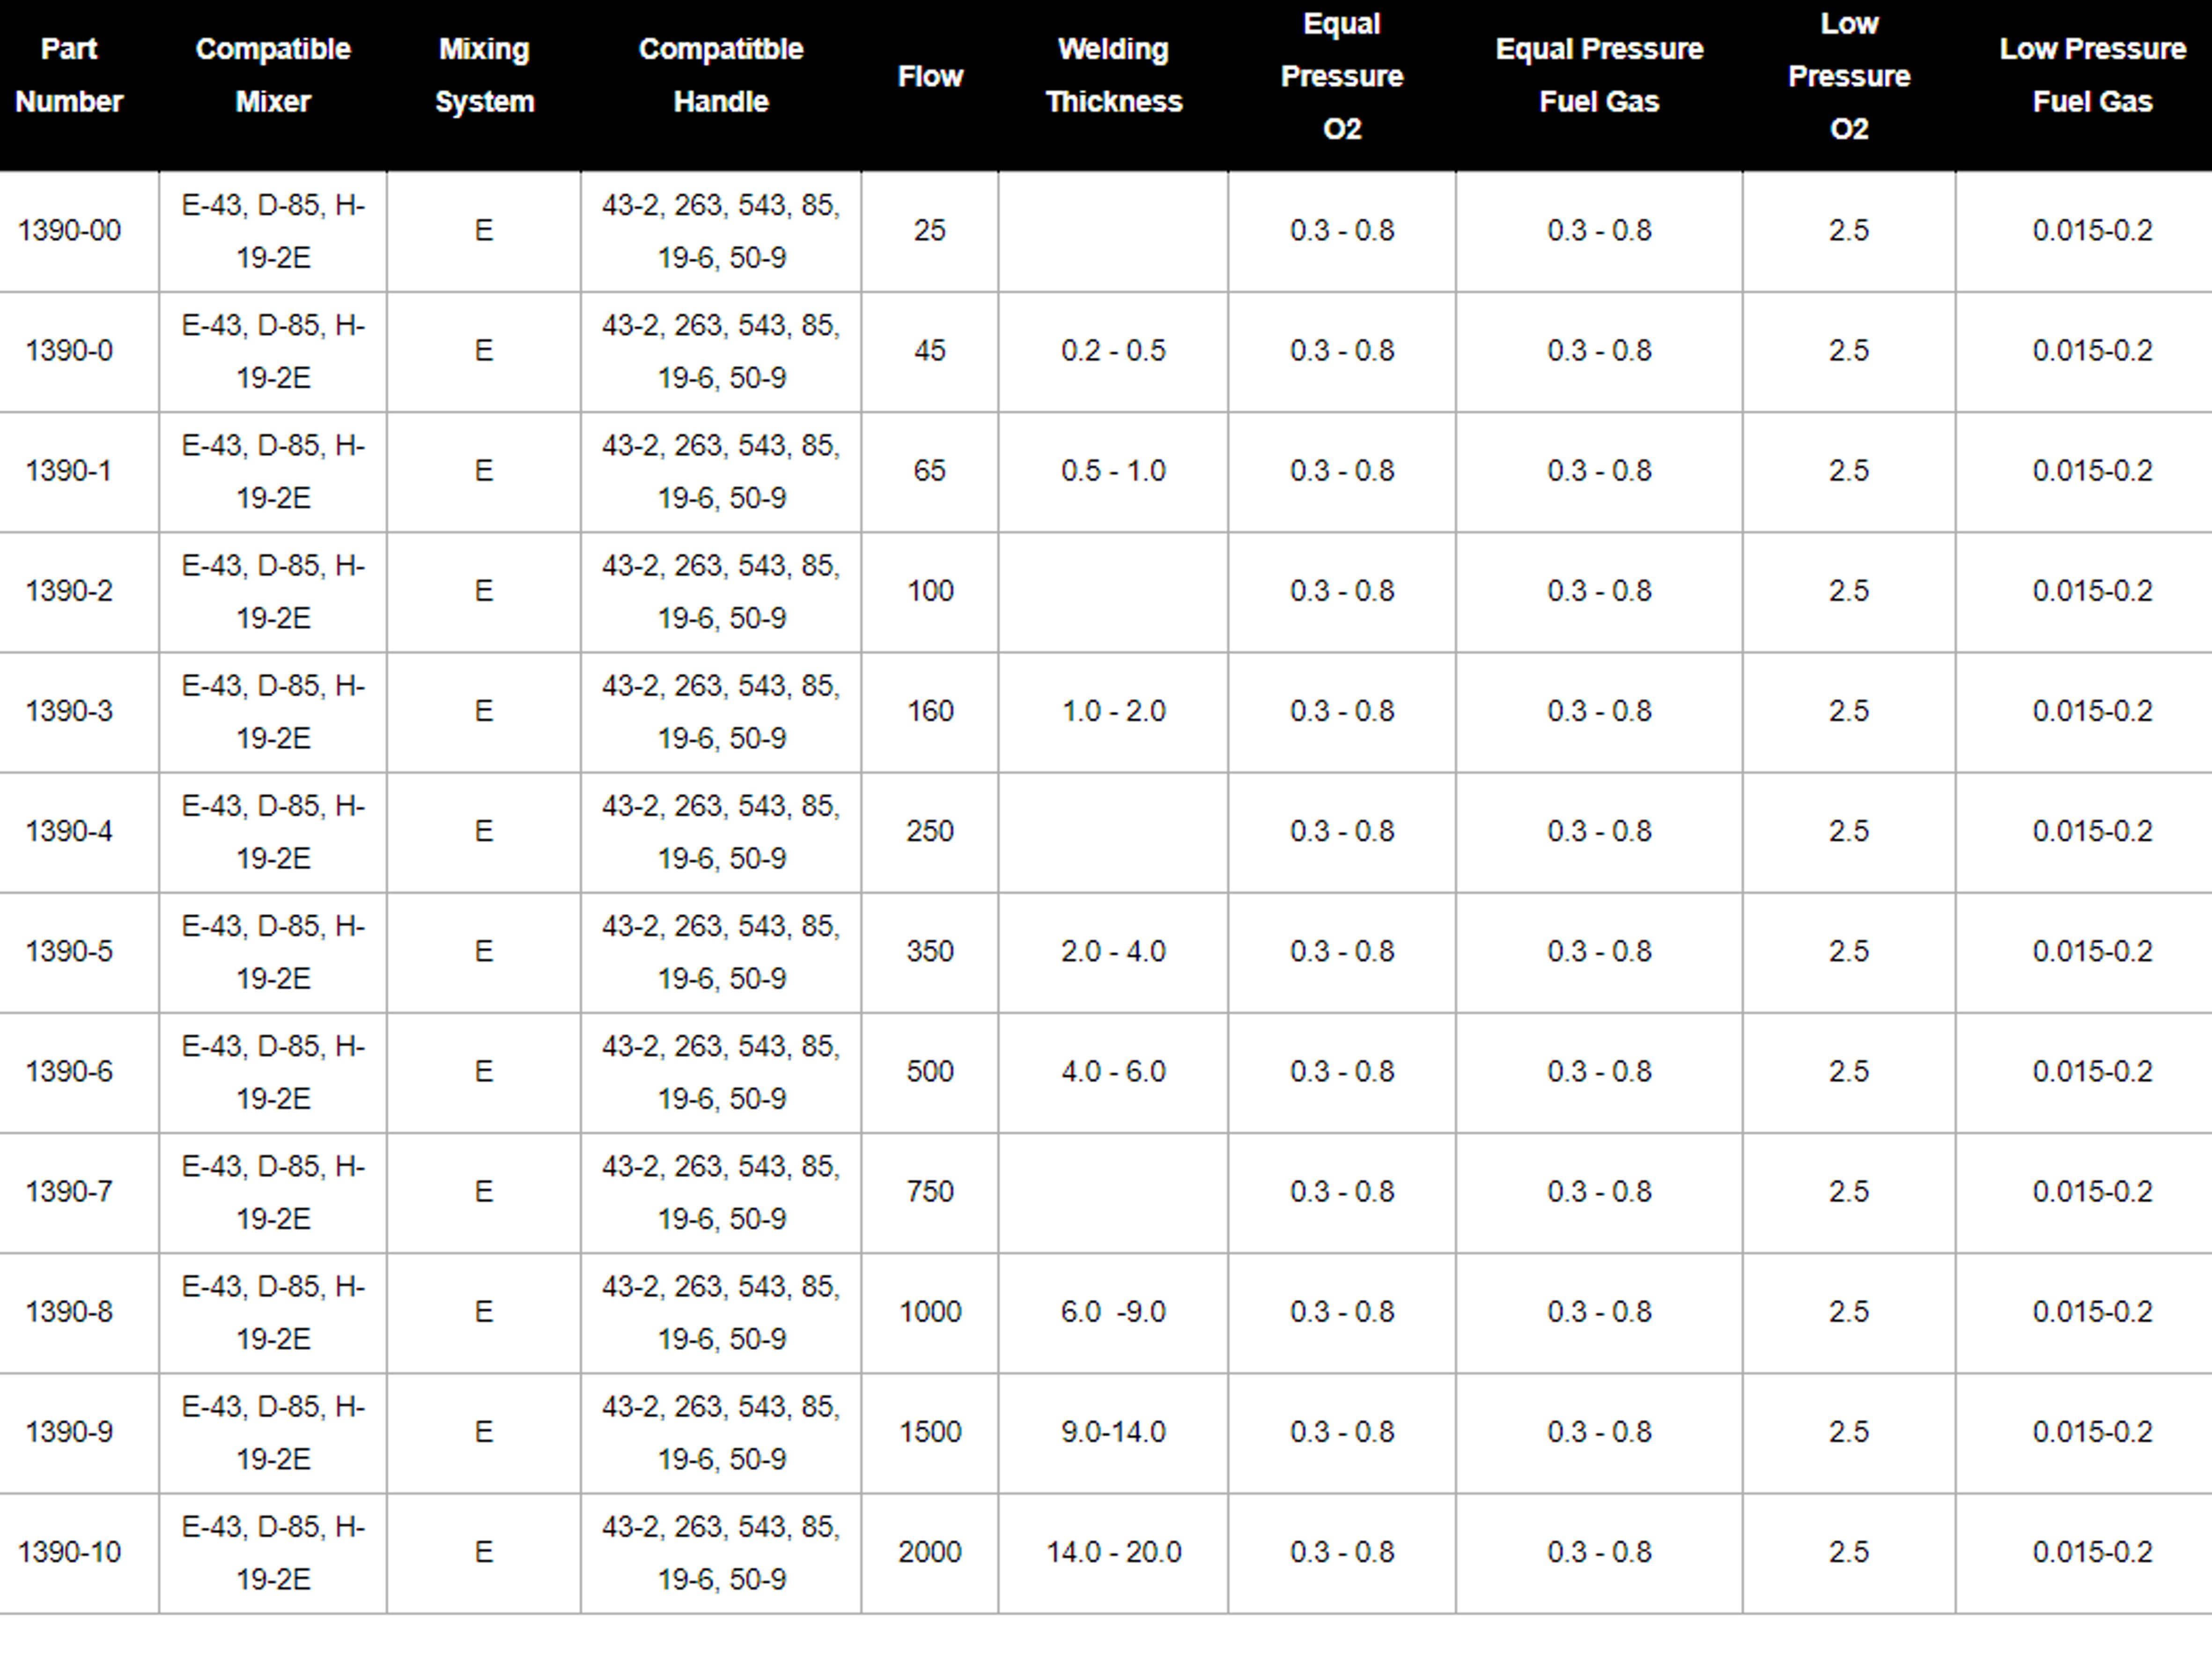The width and height of the screenshot is (2212, 1659).
Task: Click welding thickness 9.0-14.0 cell
Action: click(1113, 1432)
